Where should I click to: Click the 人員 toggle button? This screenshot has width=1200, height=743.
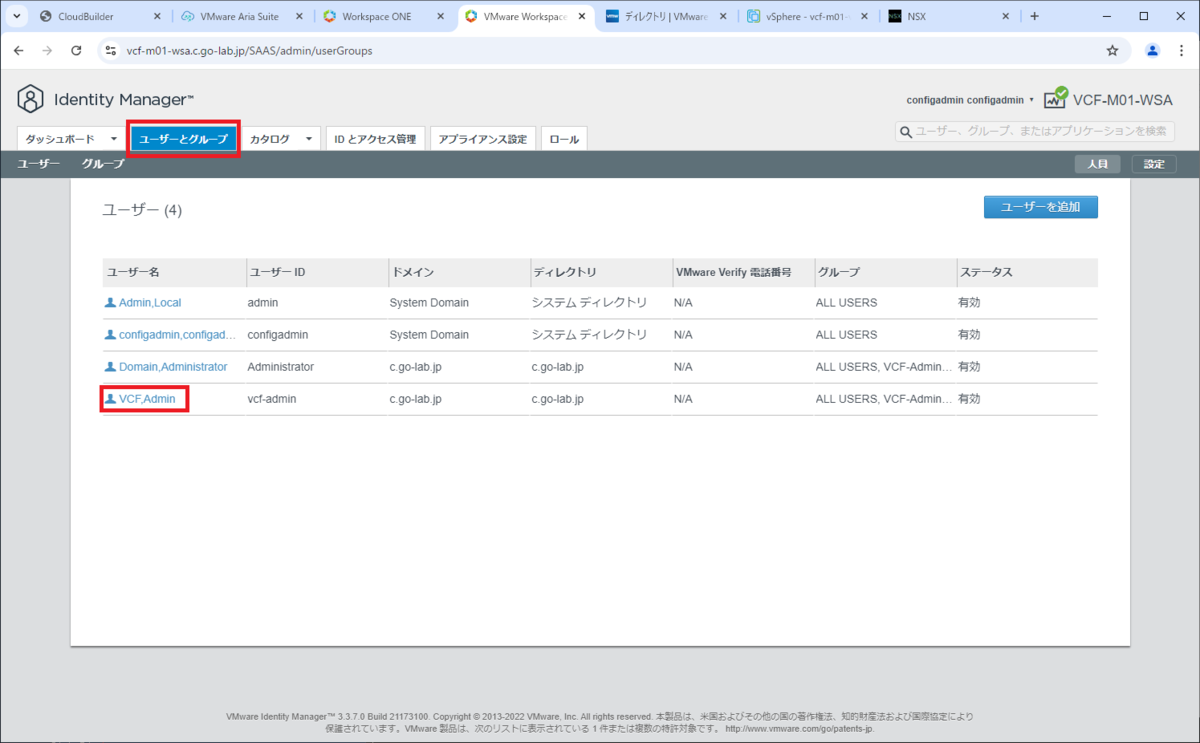pyautogui.click(x=1098, y=164)
